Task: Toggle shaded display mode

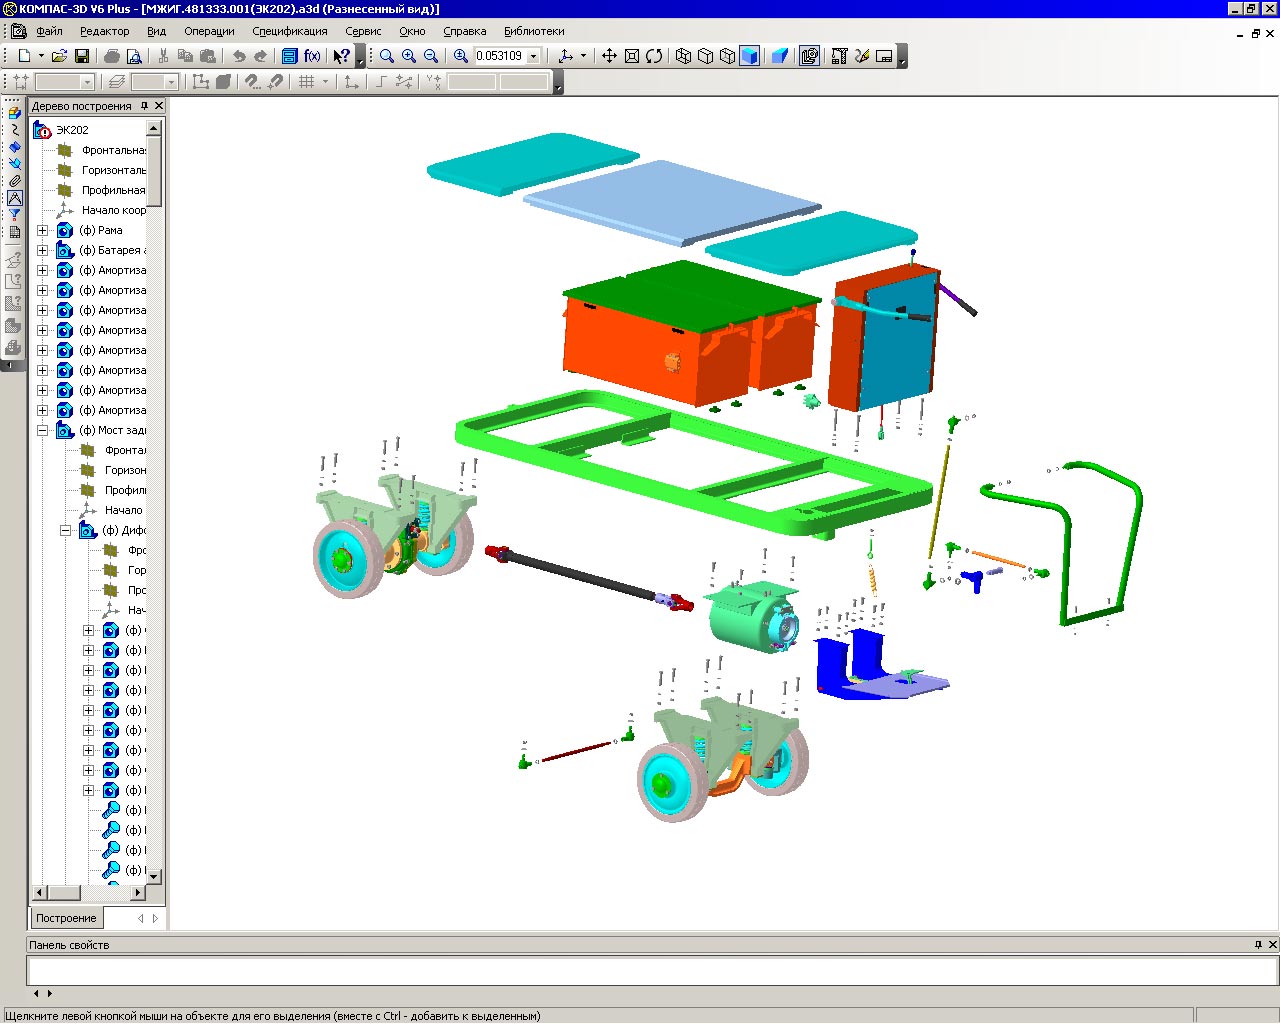Action: coord(749,56)
